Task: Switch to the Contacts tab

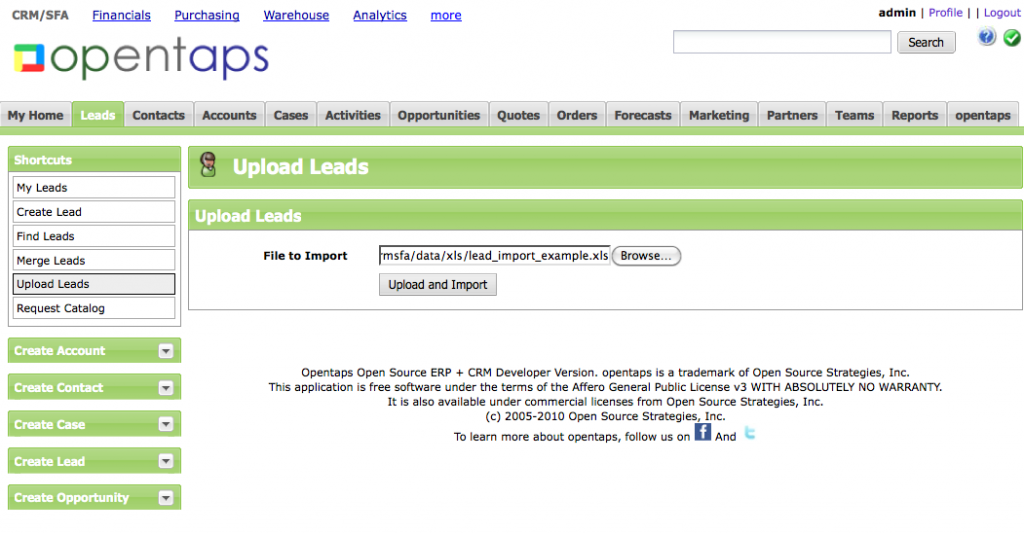Action: coord(159,115)
